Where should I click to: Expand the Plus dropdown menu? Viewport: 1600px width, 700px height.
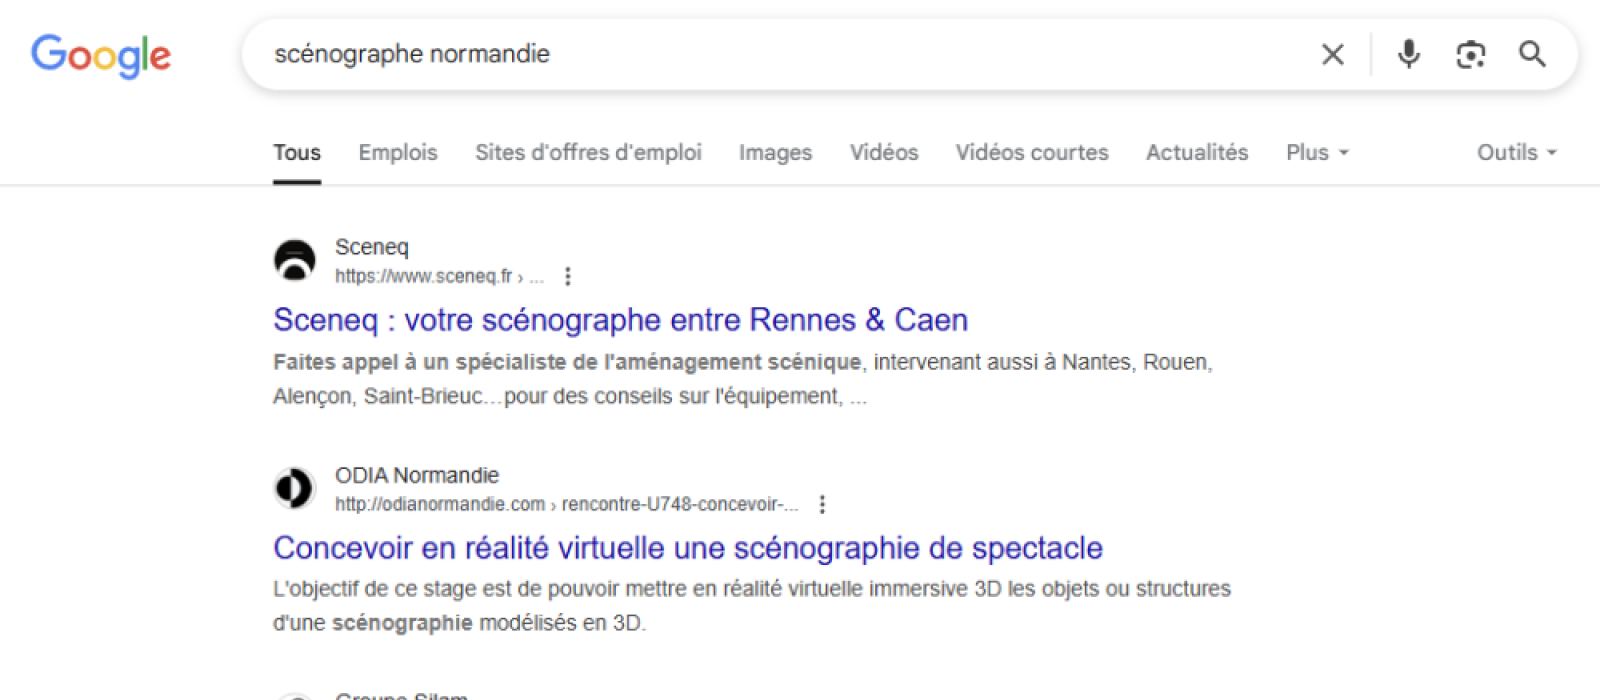tap(1316, 152)
